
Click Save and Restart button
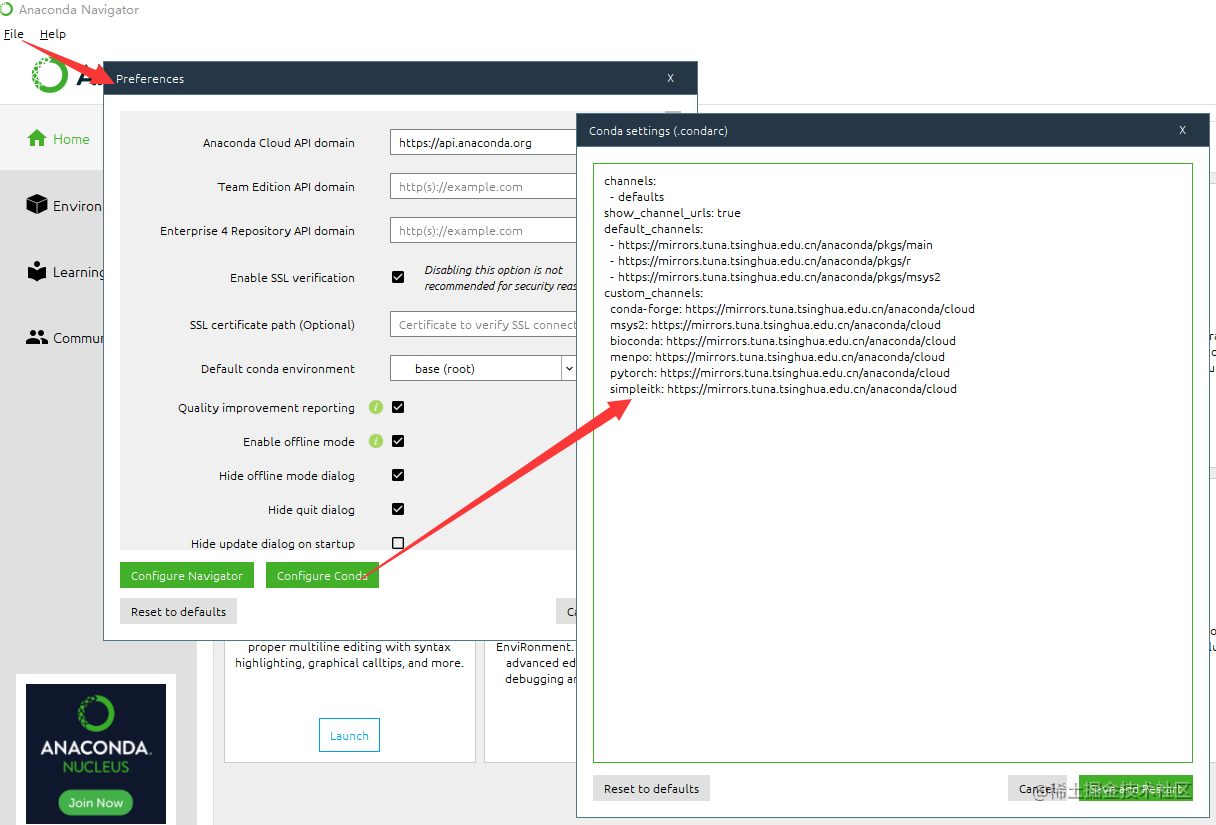1136,788
